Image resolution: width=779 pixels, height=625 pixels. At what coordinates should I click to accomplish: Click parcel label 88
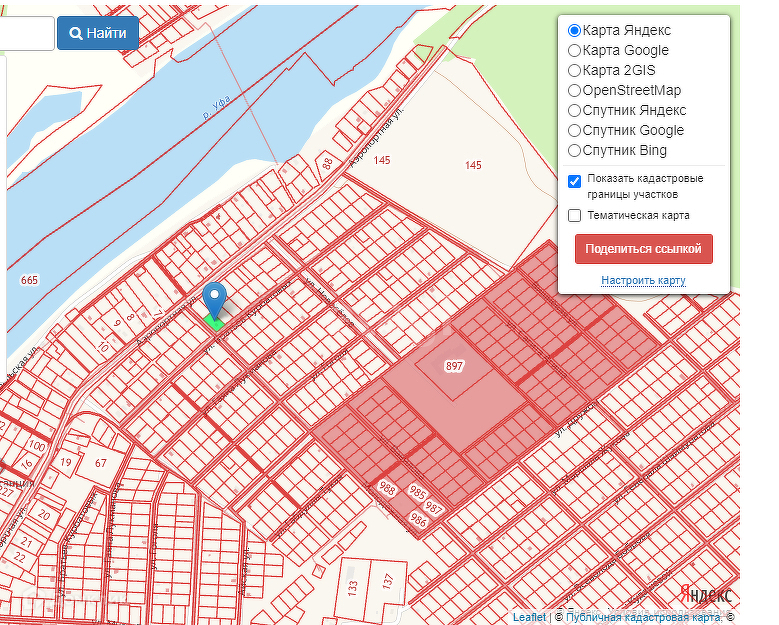pos(327,163)
